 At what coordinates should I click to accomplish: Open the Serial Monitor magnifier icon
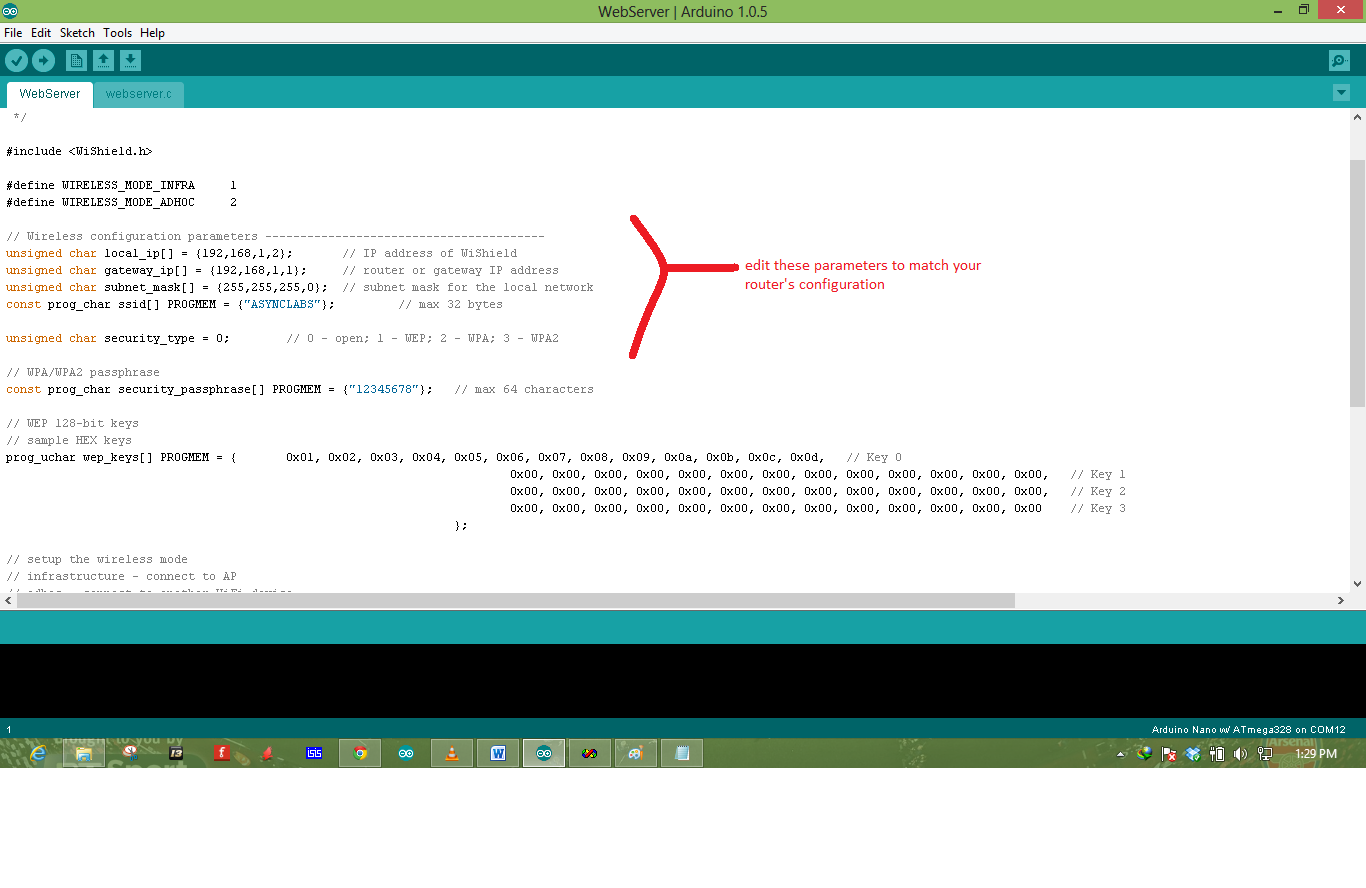[x=1339, y=61]
